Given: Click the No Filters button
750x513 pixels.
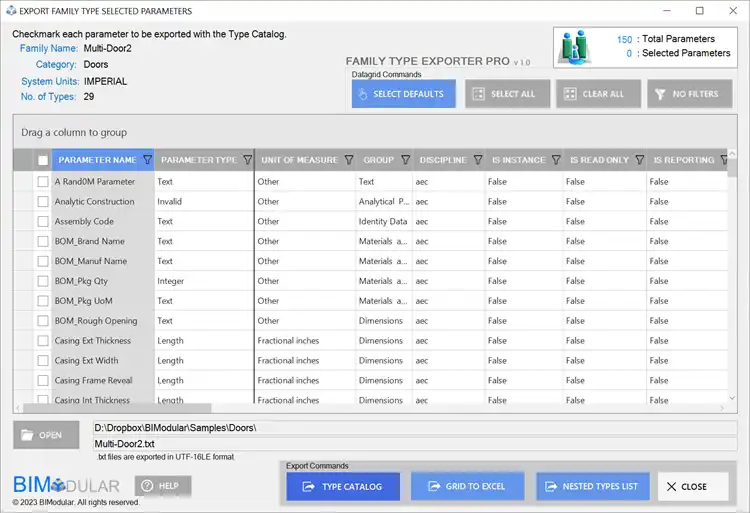Looking at the screenshot, I should coord(690,94).
